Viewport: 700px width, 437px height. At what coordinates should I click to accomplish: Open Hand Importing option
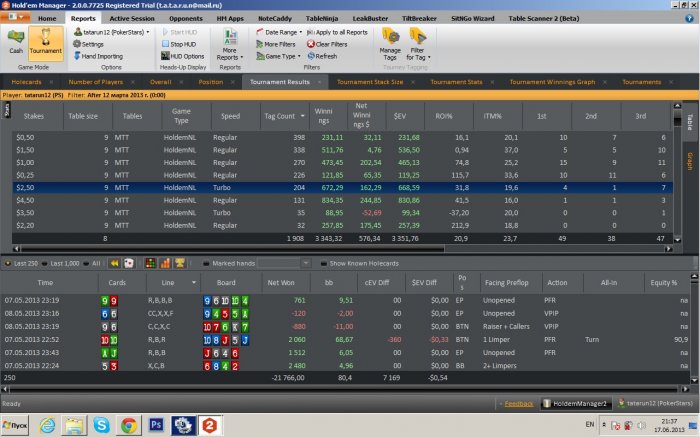tap(98, 56)
